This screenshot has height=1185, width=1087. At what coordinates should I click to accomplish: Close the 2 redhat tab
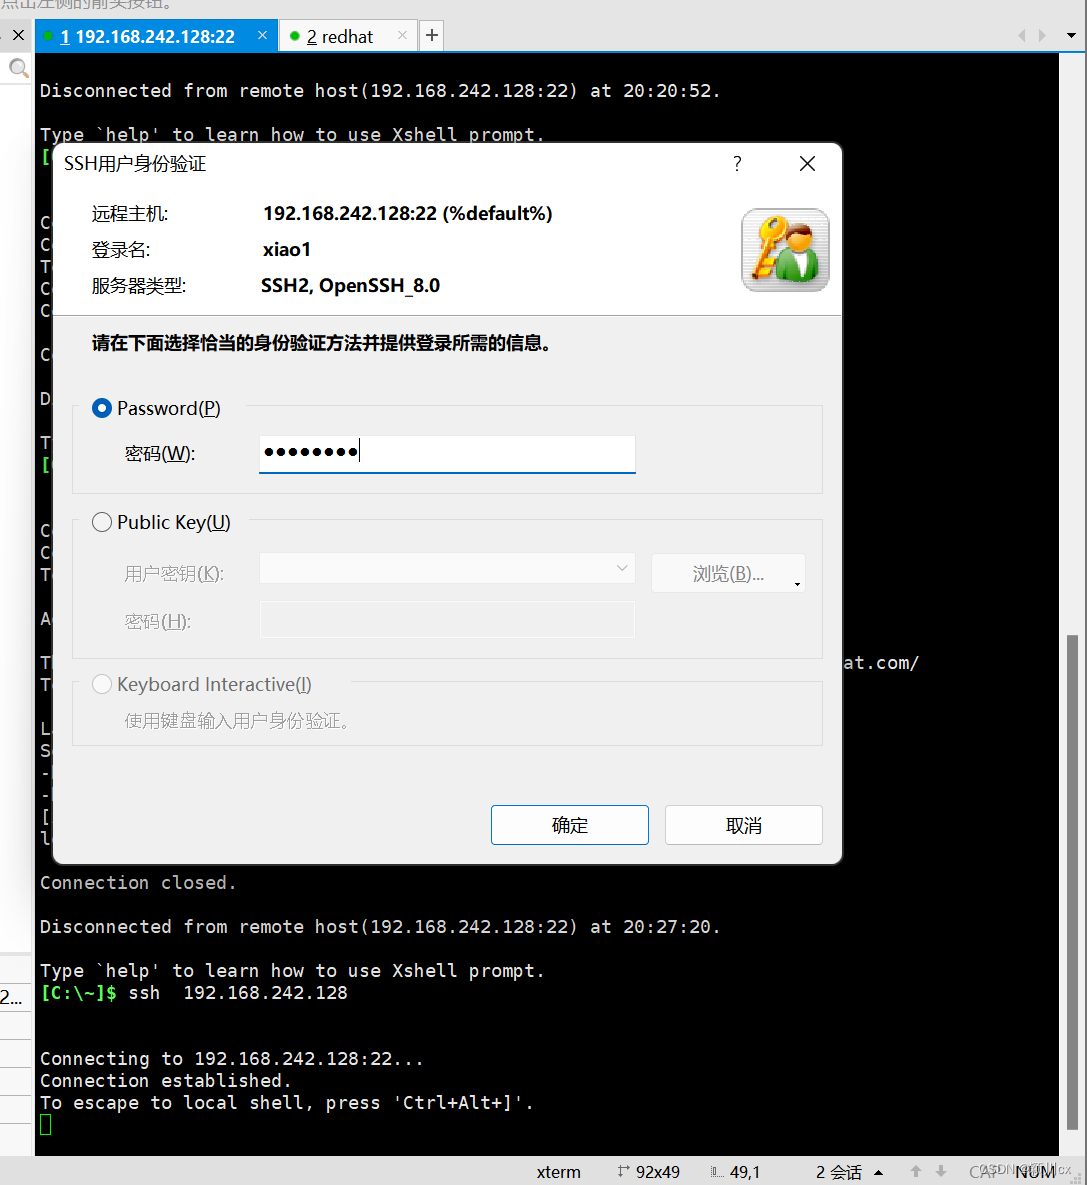402,34
